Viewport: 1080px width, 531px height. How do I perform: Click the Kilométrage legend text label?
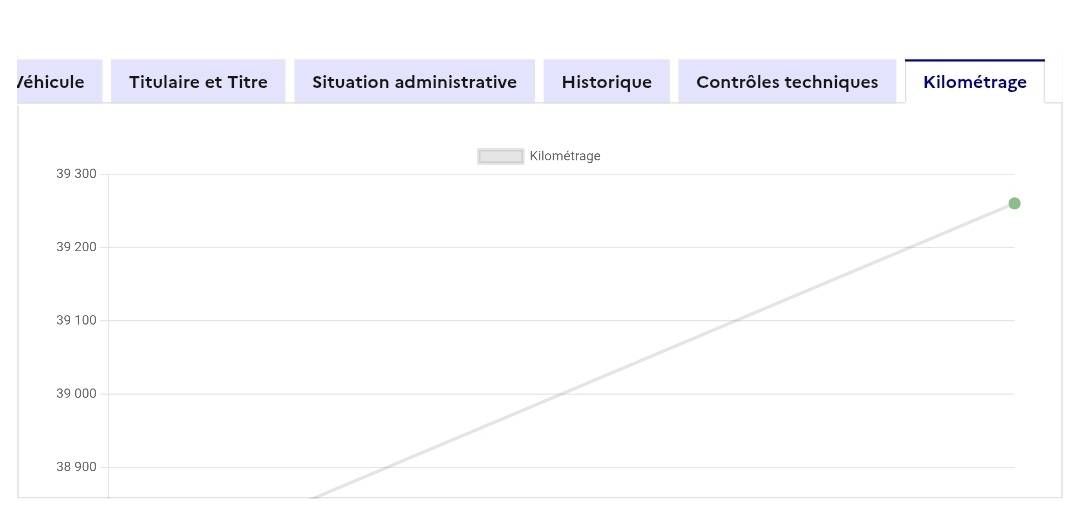tap(565, 156)
